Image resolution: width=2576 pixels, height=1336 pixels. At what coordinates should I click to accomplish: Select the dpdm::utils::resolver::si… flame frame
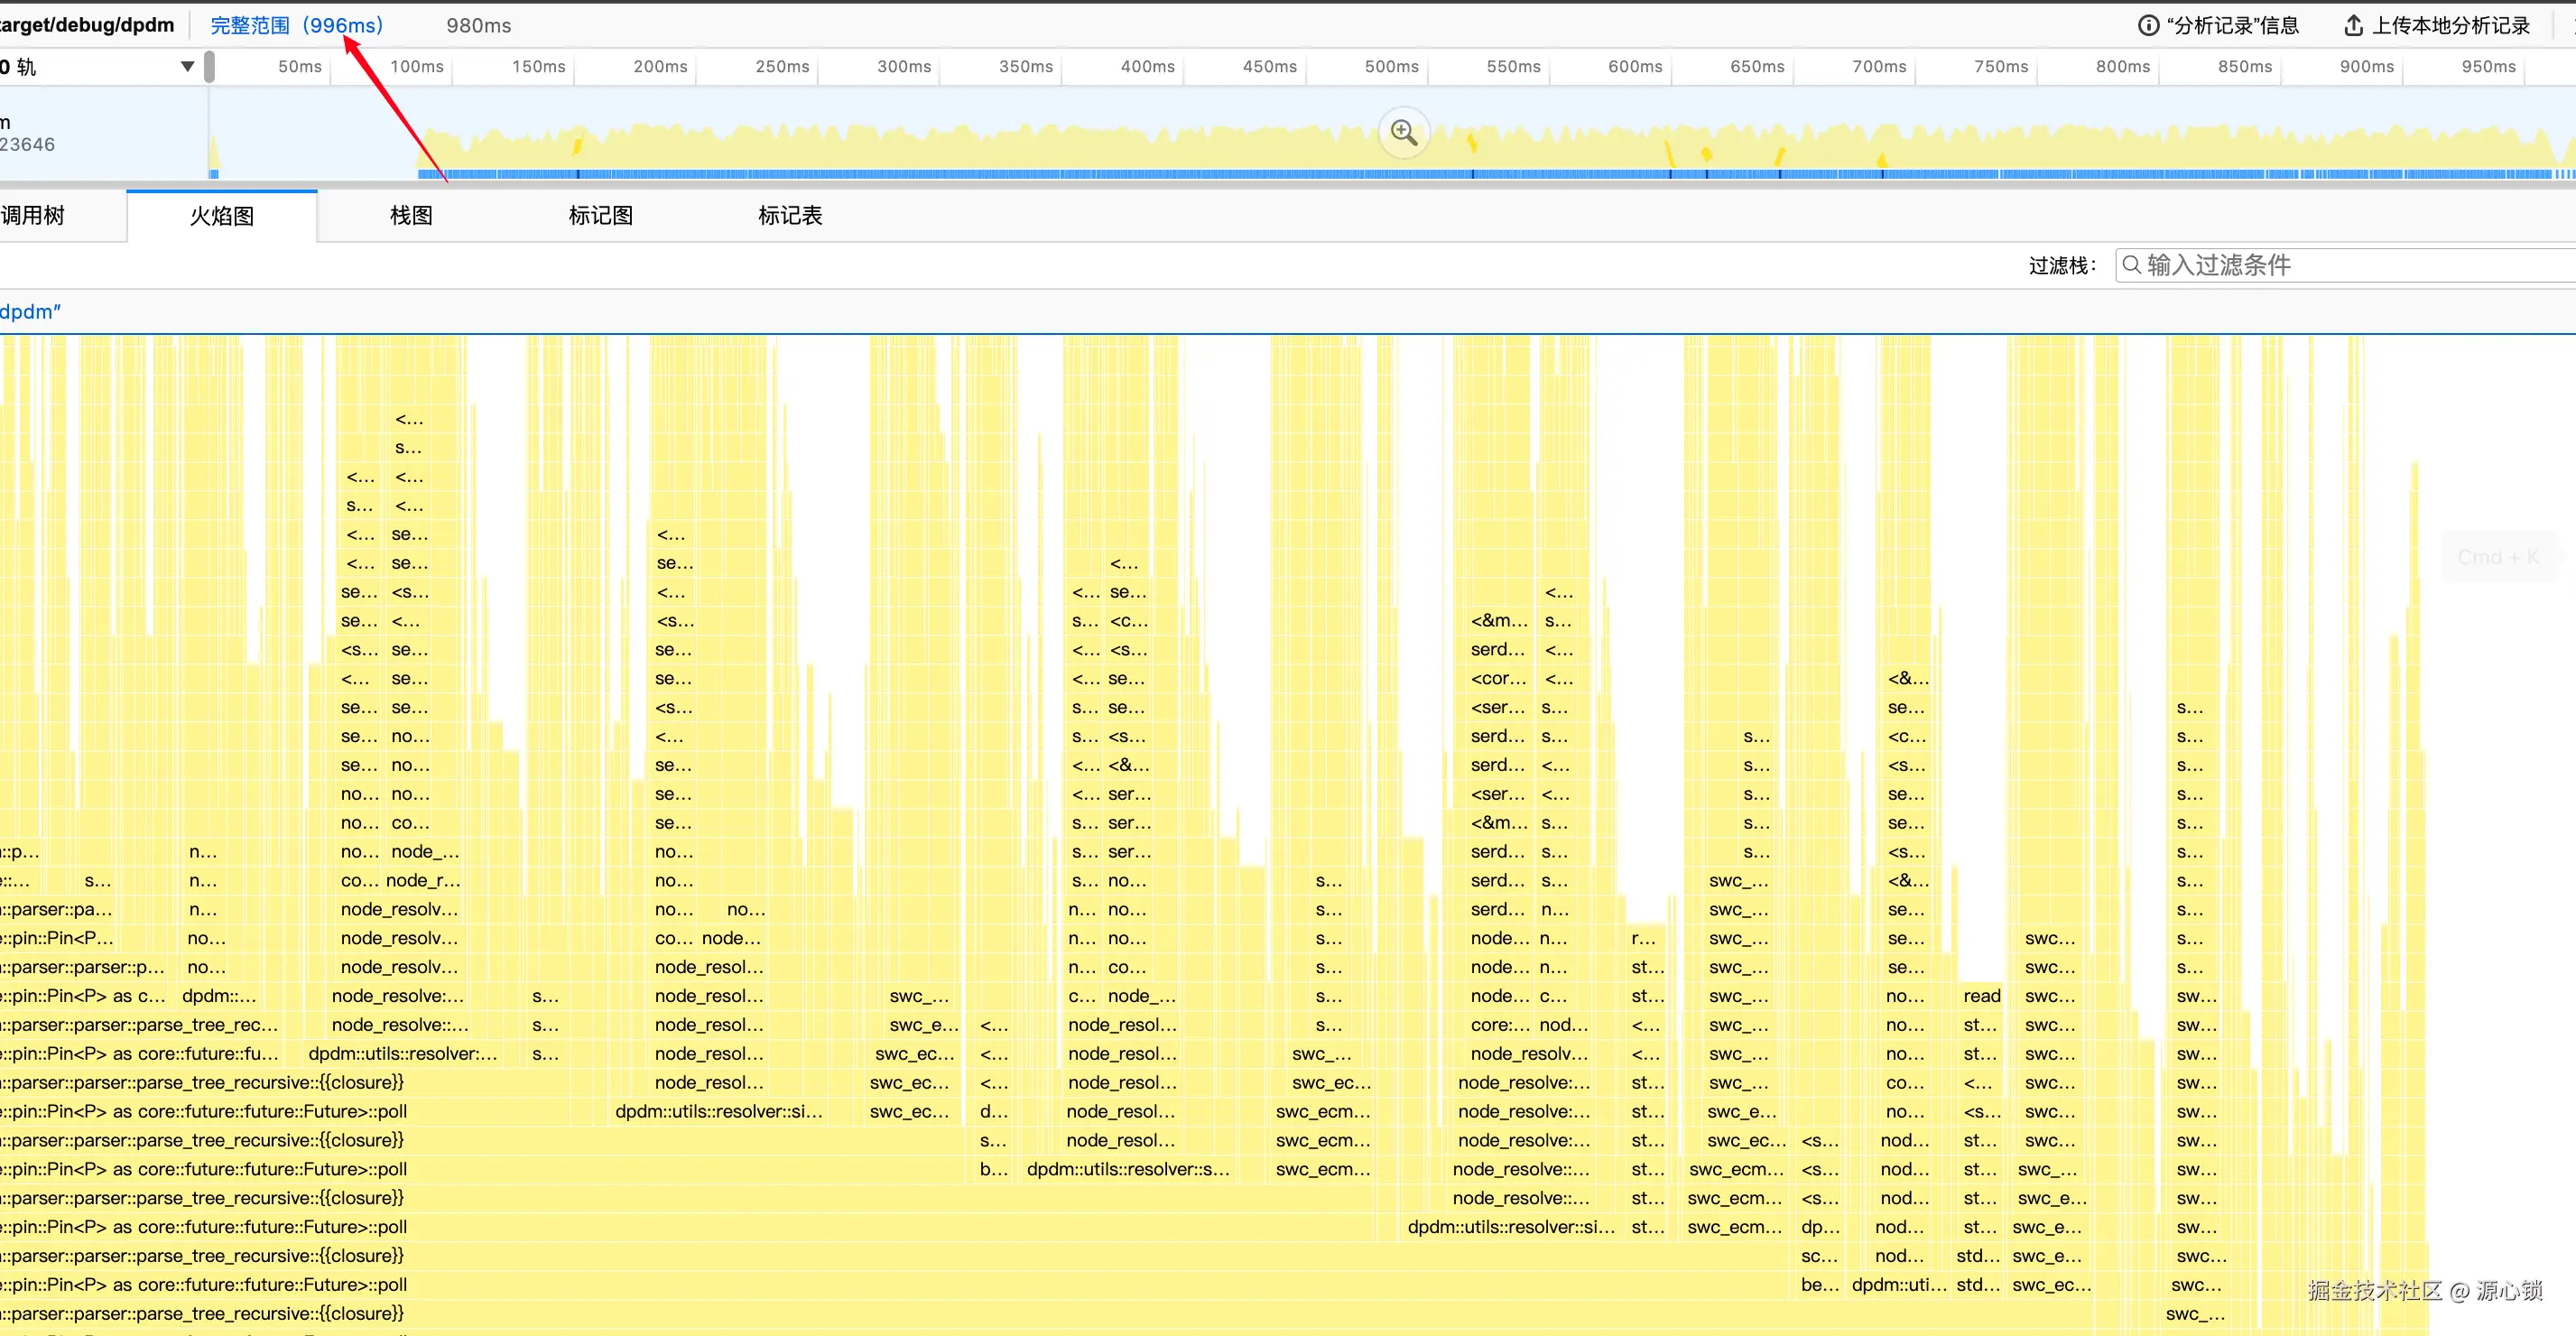click(718, 1111)
